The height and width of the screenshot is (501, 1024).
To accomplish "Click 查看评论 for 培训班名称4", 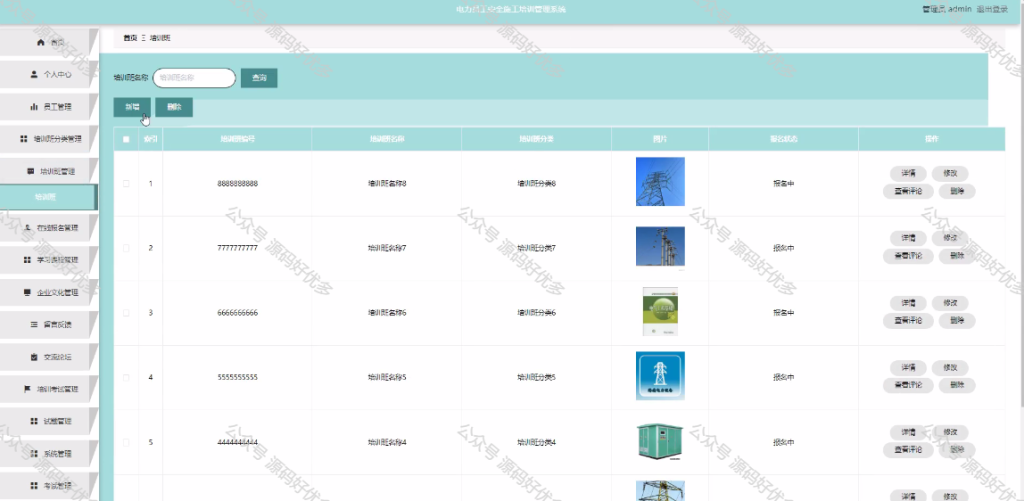I will click(908, 450).
